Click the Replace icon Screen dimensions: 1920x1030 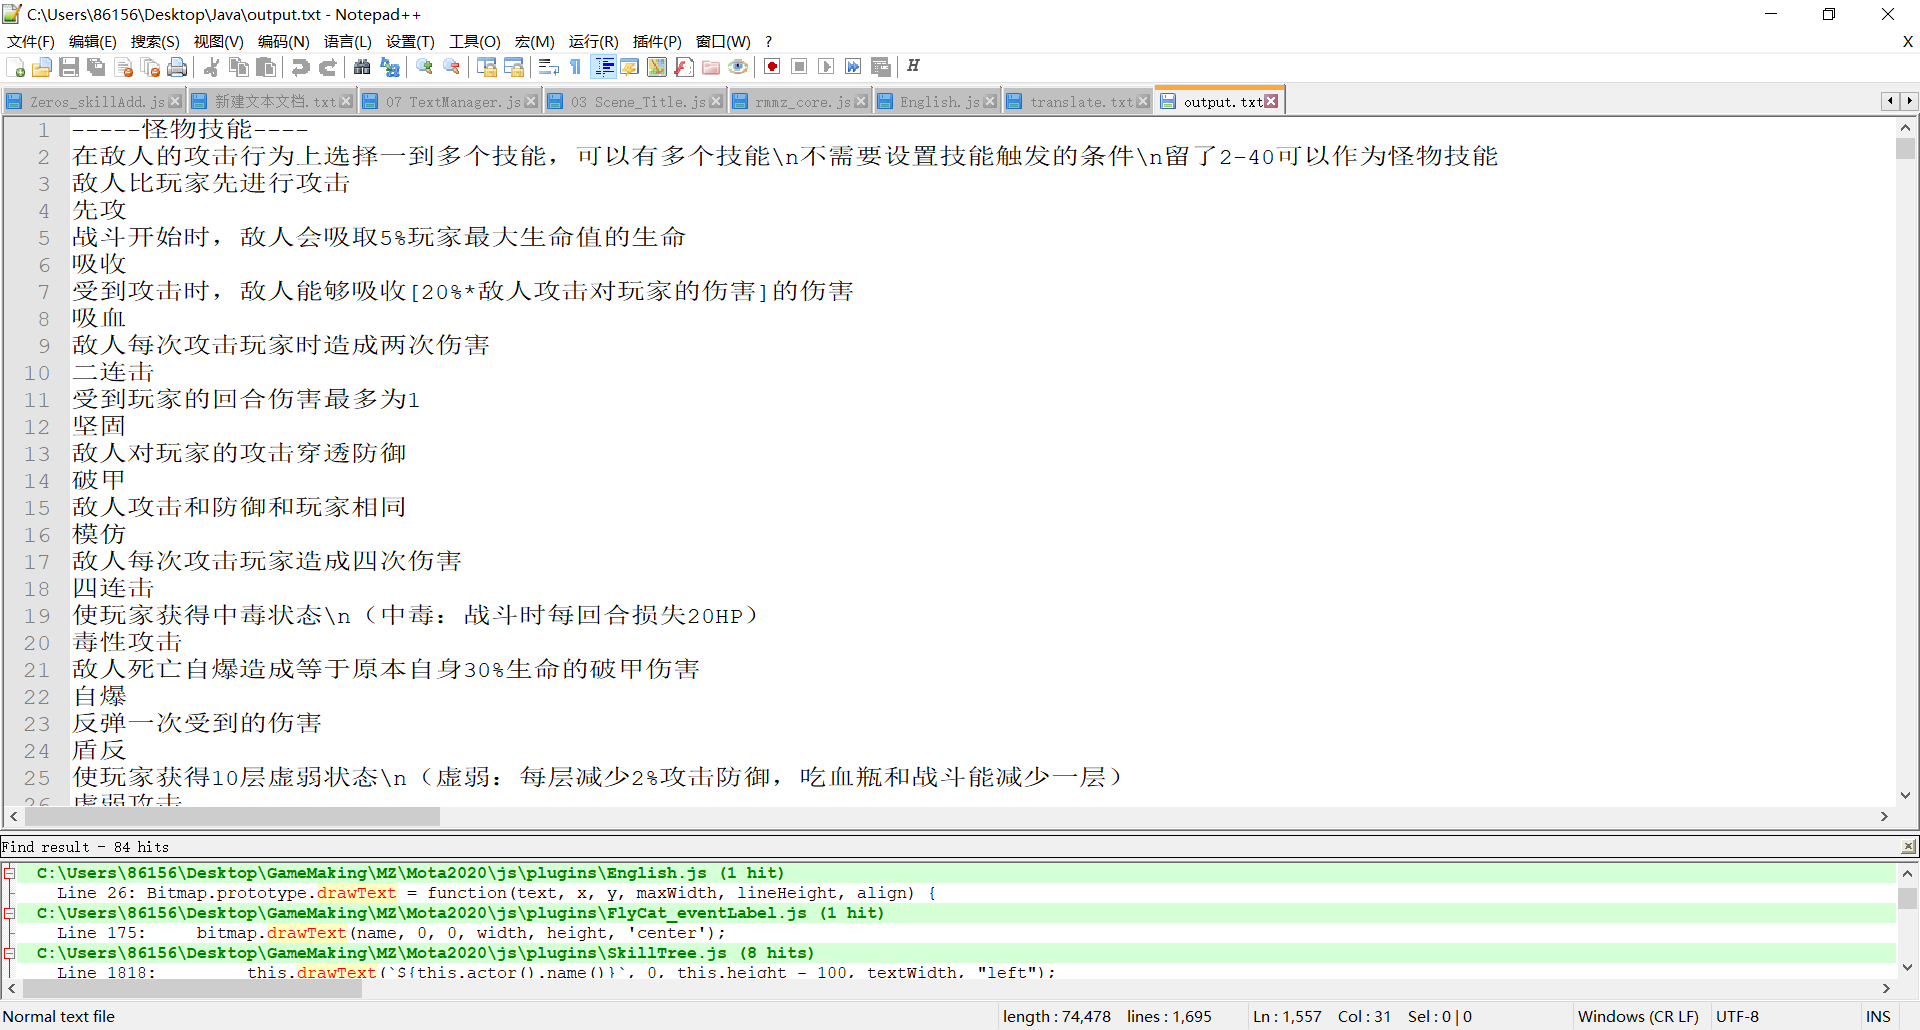(x=390, y=67)
